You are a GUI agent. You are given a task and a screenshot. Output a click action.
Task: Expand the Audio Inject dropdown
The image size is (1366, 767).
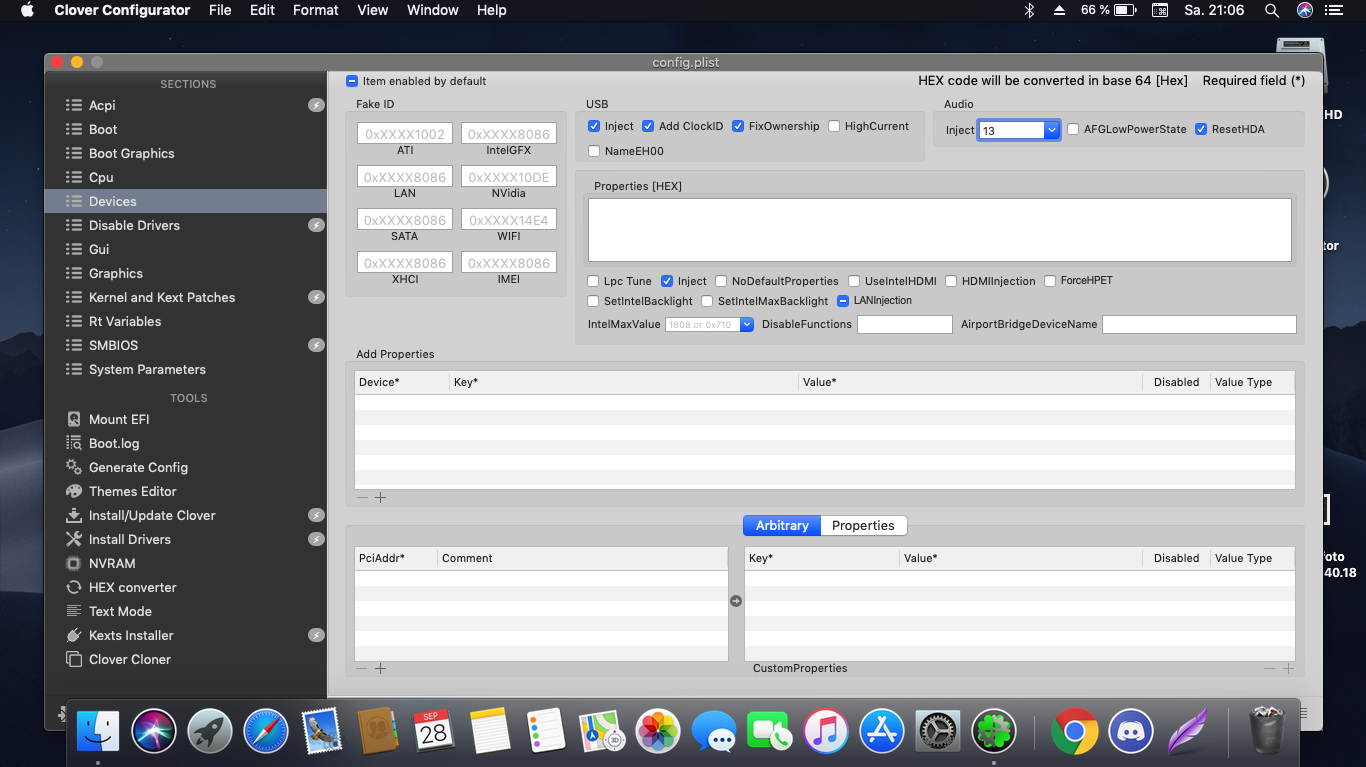pos(1051,130)
